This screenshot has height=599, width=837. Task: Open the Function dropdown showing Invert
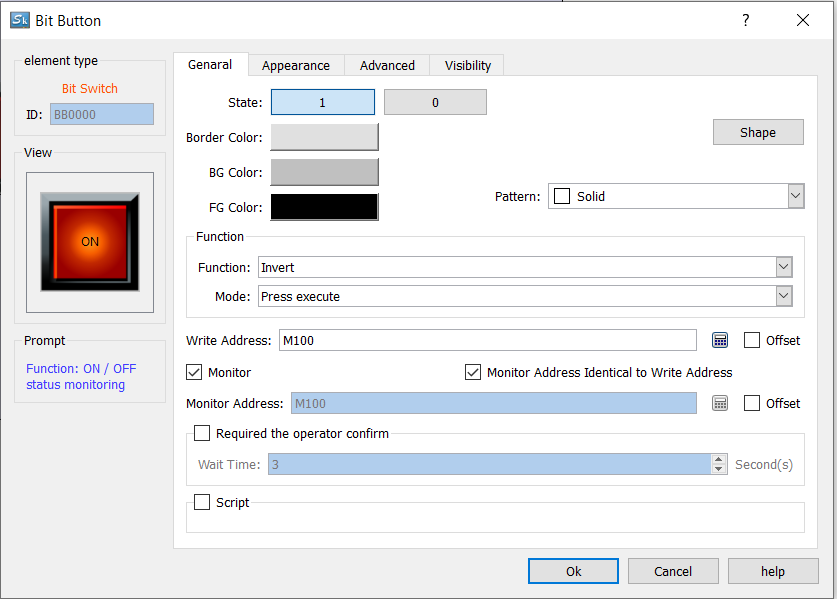coord(784,267)
